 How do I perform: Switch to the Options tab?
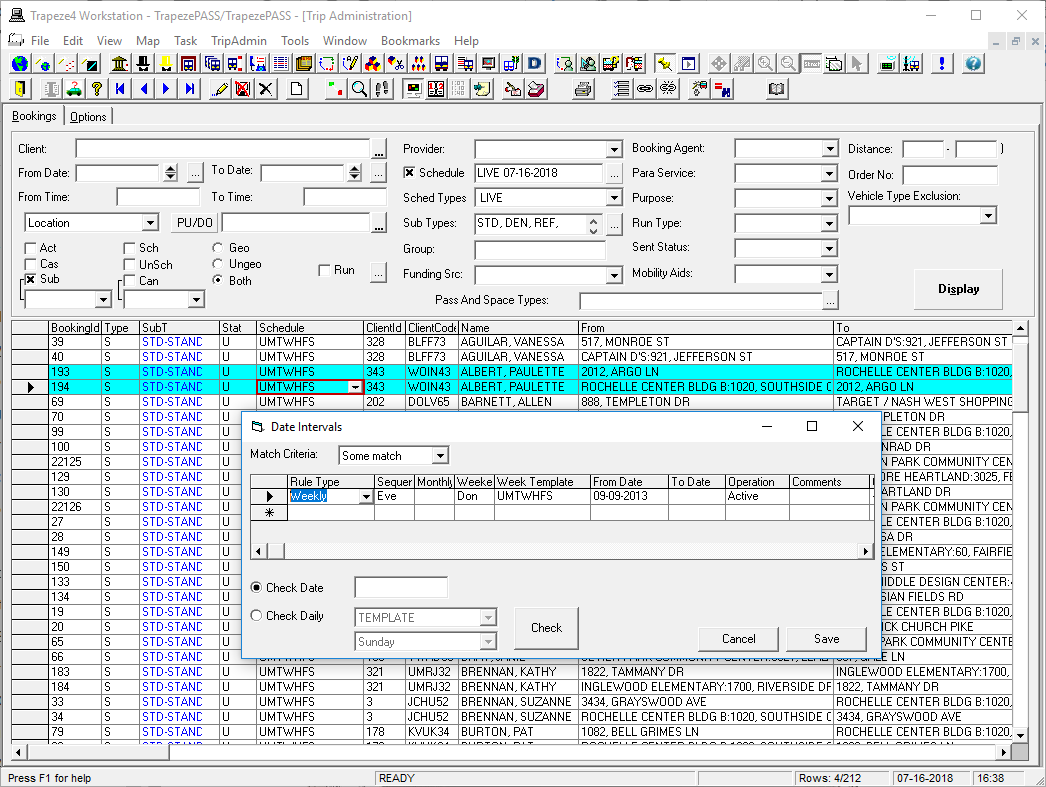click(x=88, y=115)
